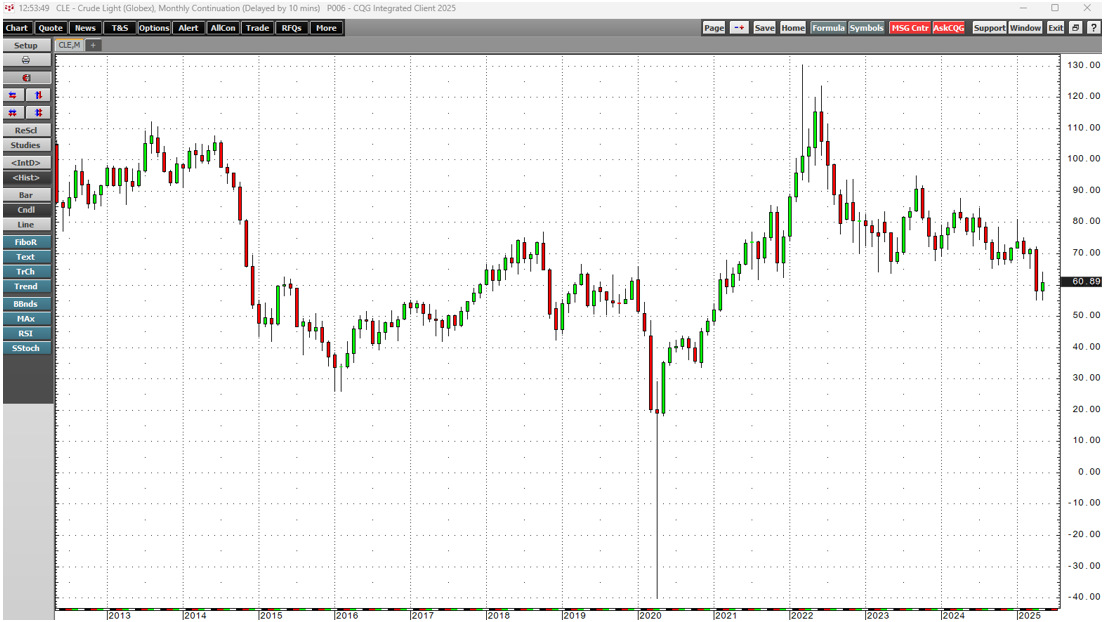Click the red MSG Cntr button
The image size is (1104, 622).
(x=909, y=28)
